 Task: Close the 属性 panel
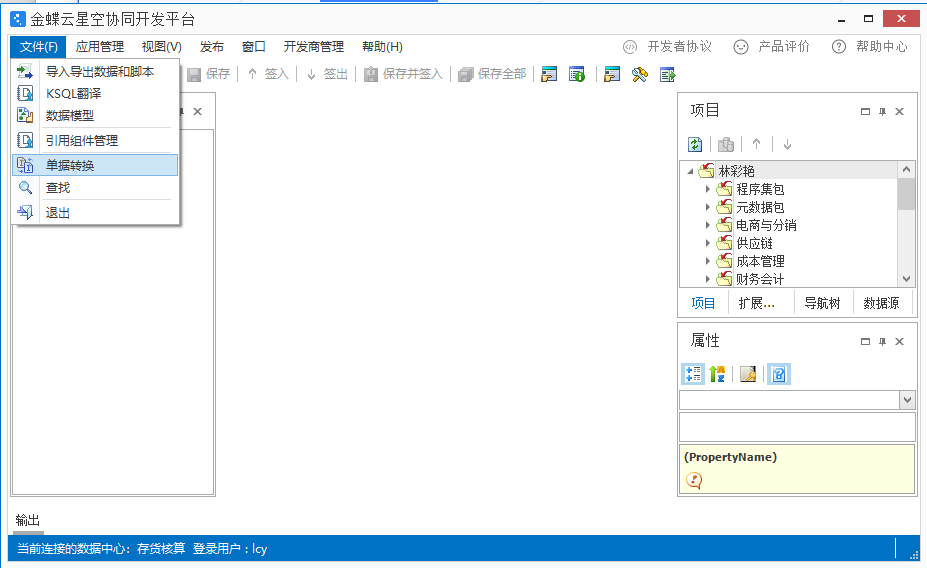point(900,341)
